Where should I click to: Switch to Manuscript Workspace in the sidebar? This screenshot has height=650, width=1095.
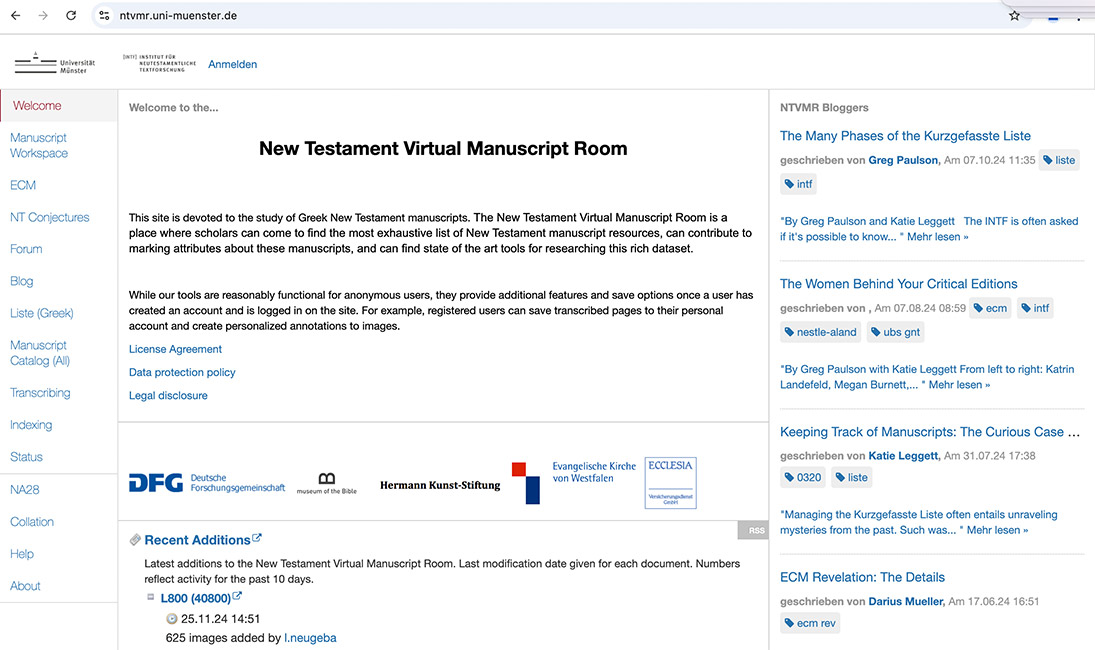(x=38, y=145)
